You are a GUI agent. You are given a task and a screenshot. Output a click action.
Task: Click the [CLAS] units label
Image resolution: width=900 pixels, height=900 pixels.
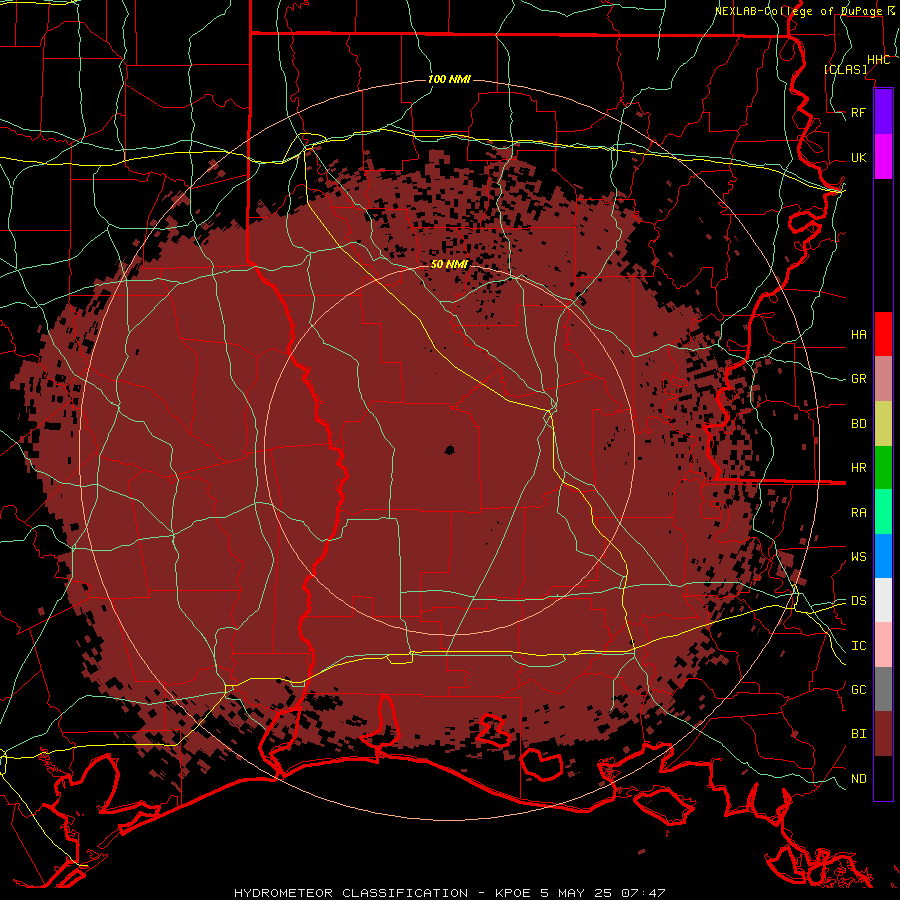[845, 69]
